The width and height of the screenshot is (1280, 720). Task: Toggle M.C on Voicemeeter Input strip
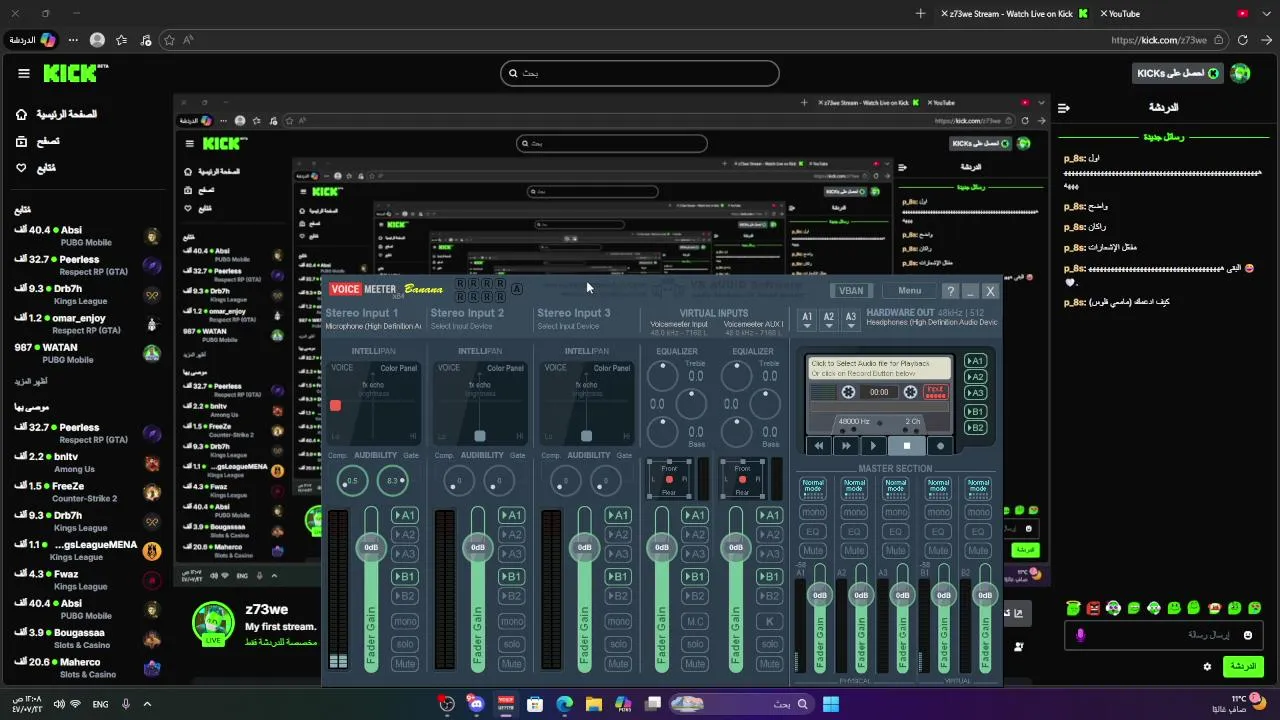(x=694, y=622)
